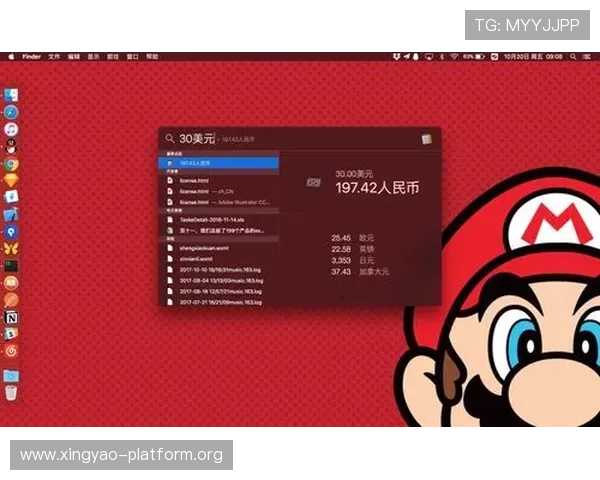The height and width of the screenshot is (480, 600).
Task: Open the Wi-Fi status menu
Action: coord(454,57)
